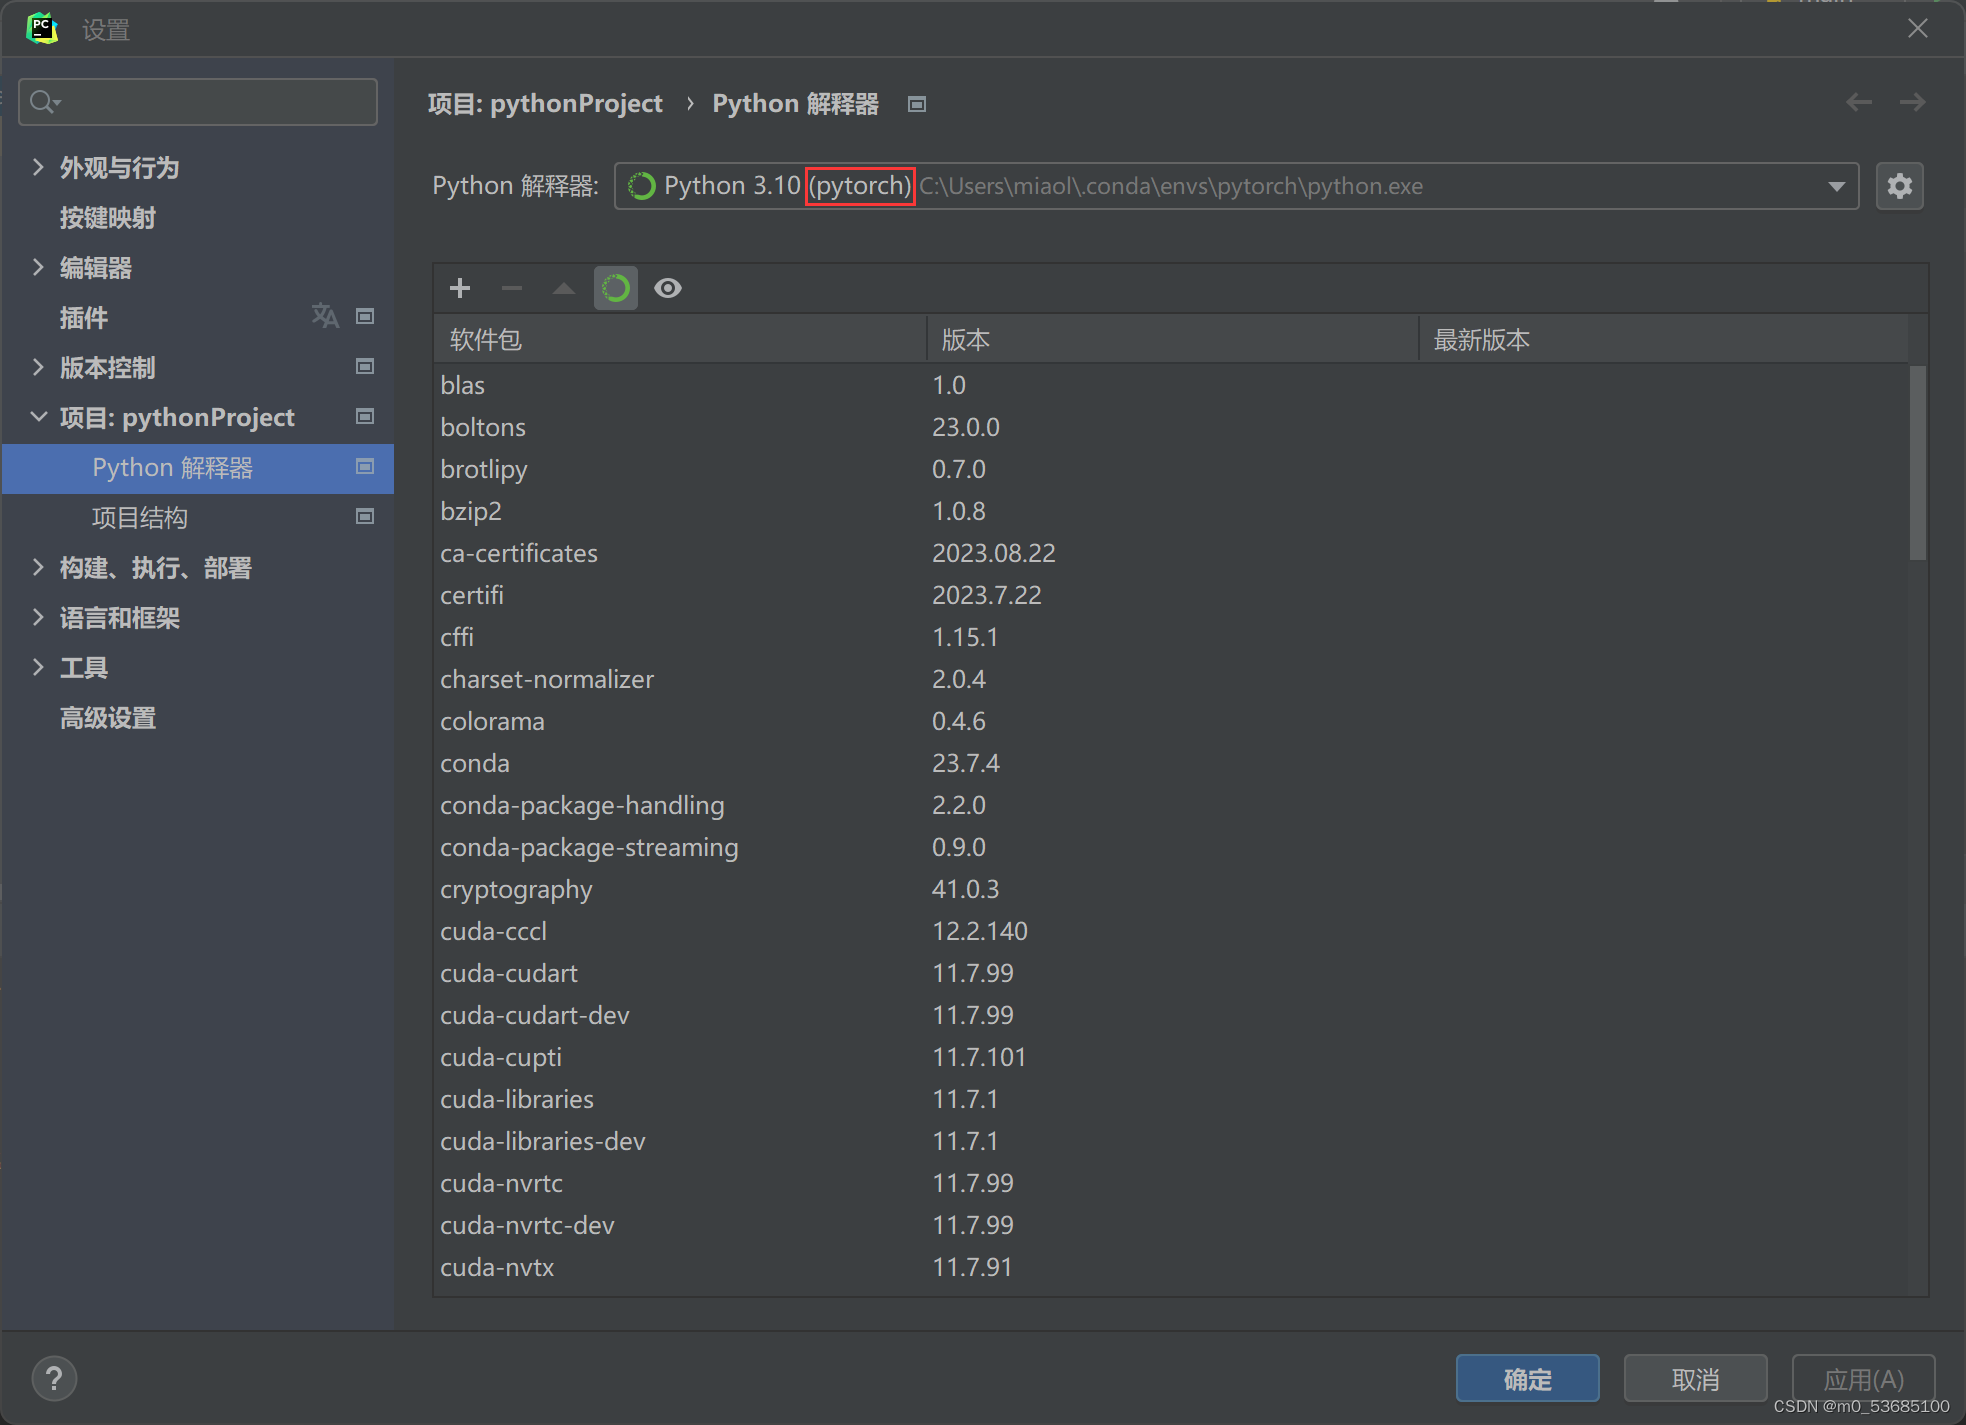Click the language icon next to 插件
The height and width of the screenshot is (1425, 1966).
324,316
